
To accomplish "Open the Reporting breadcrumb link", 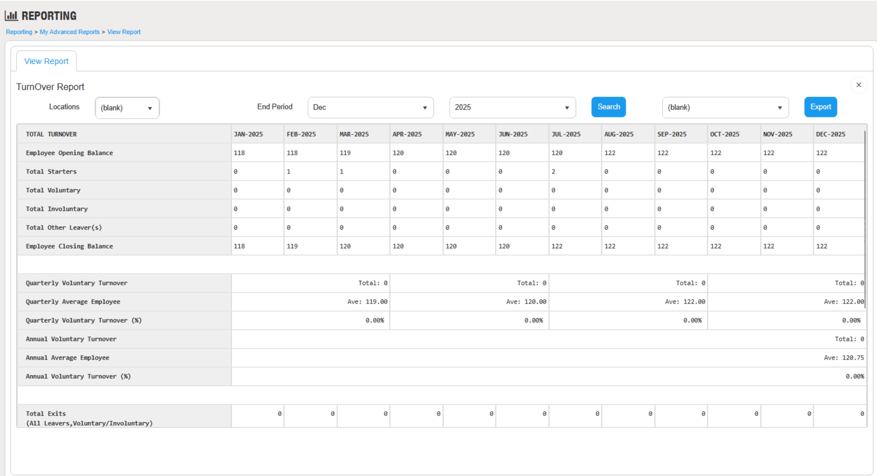I will tap(19, 32).
